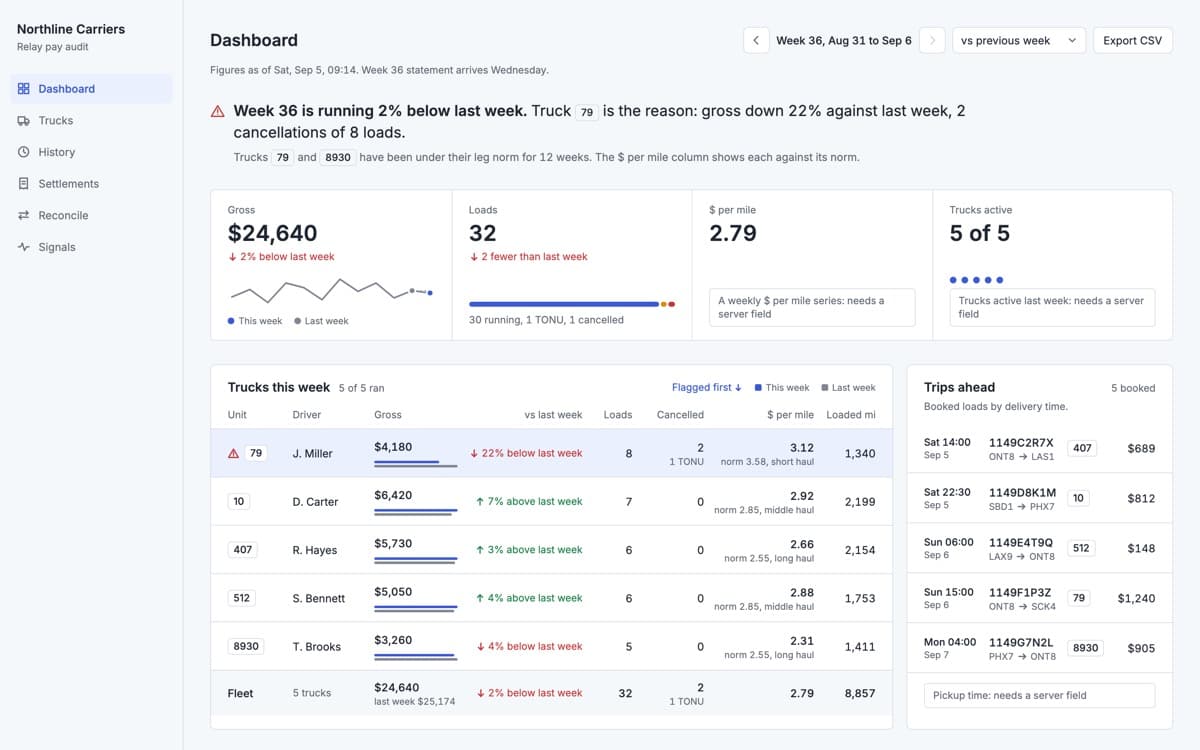Open the vs previous week comparison dropdown

coord(1019,41)
